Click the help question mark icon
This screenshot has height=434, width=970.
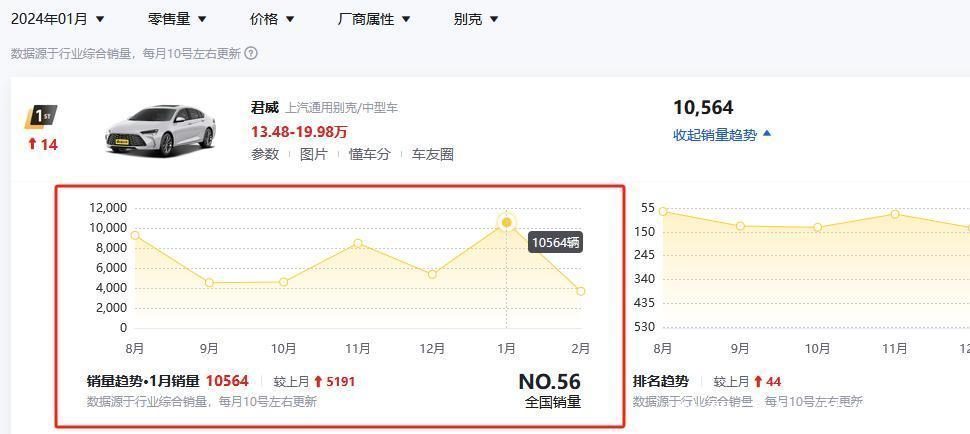tap(251, 53)
